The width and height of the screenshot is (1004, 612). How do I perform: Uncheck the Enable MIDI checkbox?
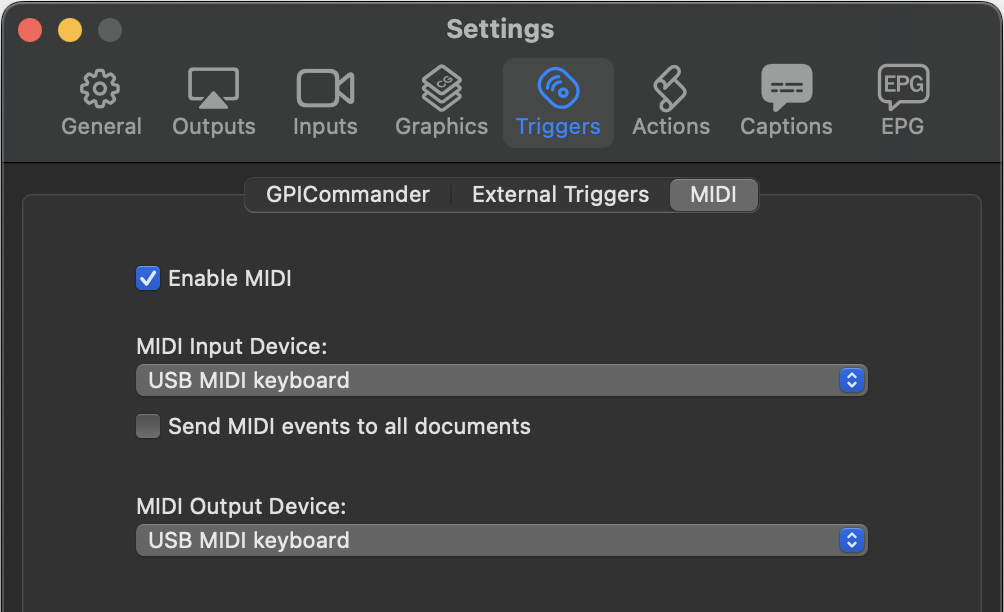[x=148, y=278]
